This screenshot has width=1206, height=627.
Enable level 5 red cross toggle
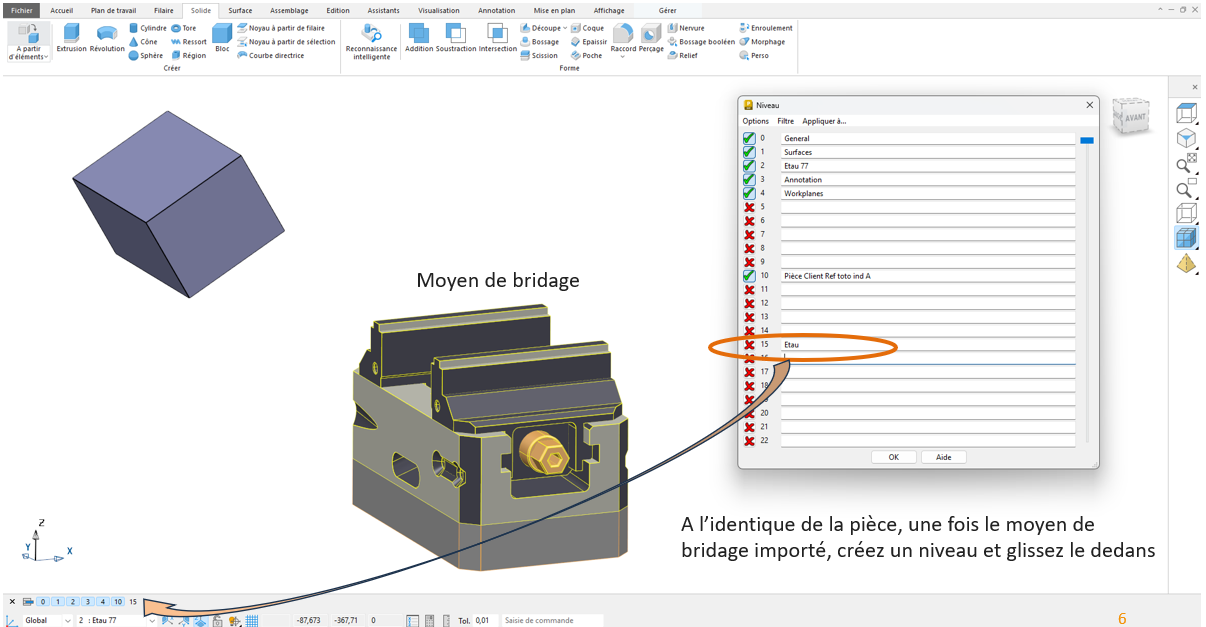749,207
